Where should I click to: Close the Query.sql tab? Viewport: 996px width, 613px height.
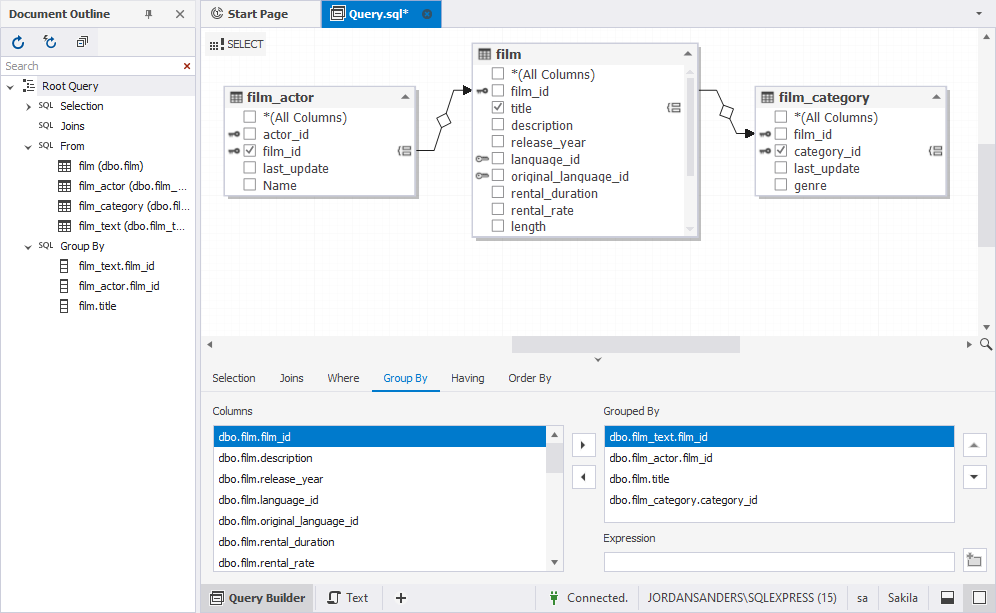click(x=427, y=14)
